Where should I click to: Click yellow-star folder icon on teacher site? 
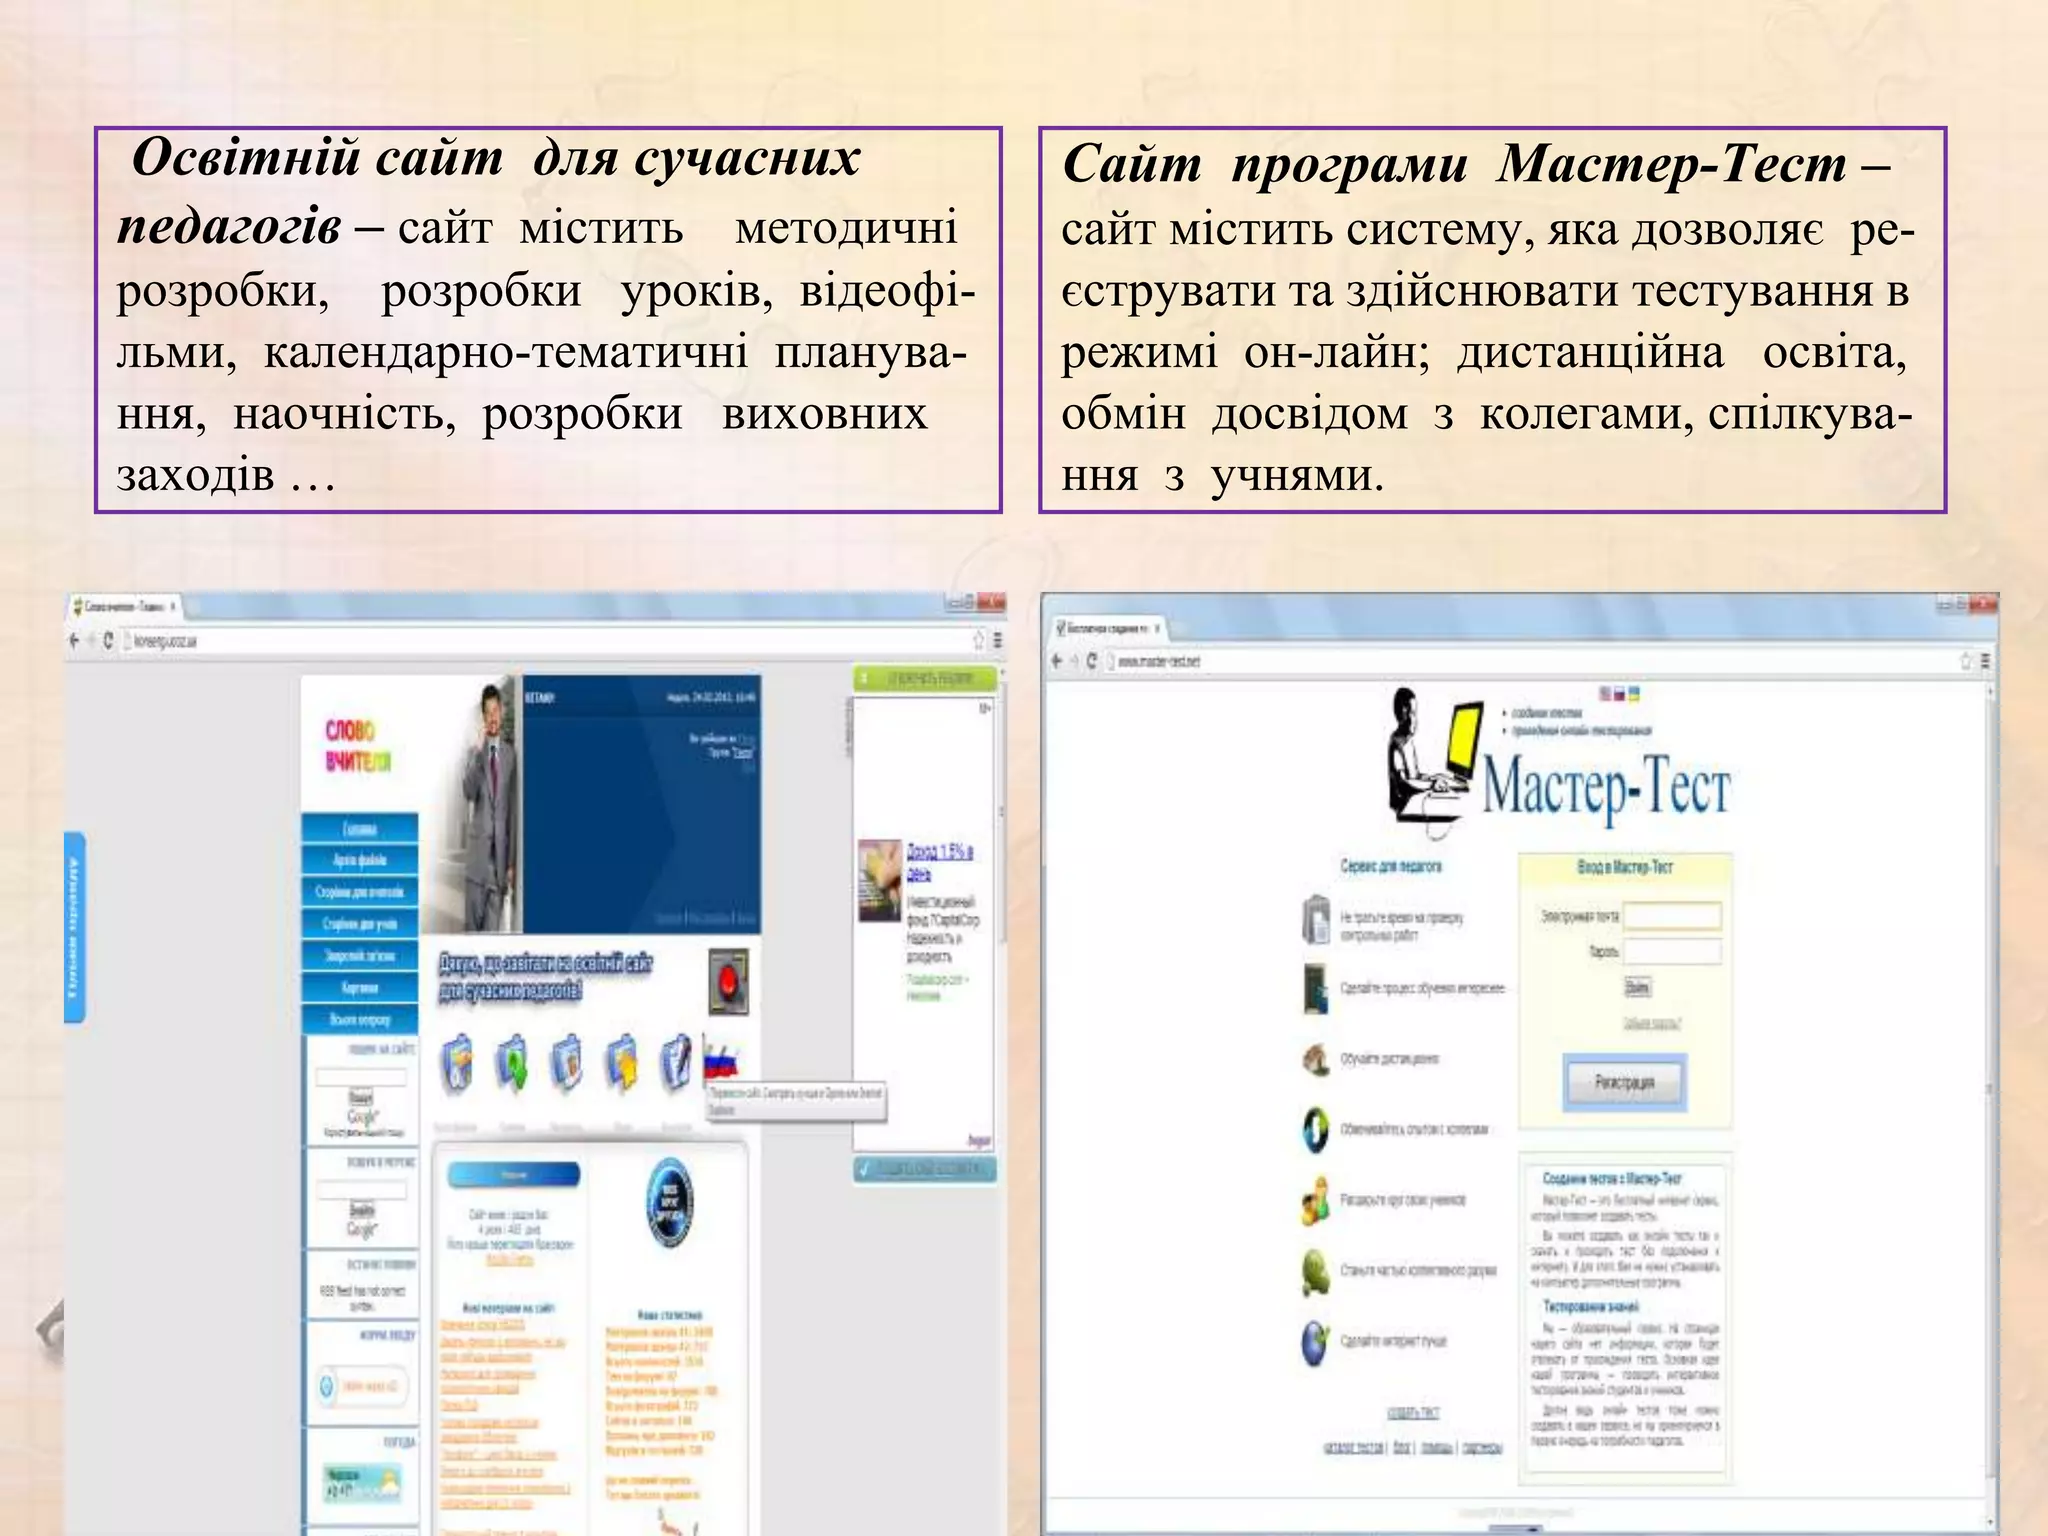coord(621,1062)
